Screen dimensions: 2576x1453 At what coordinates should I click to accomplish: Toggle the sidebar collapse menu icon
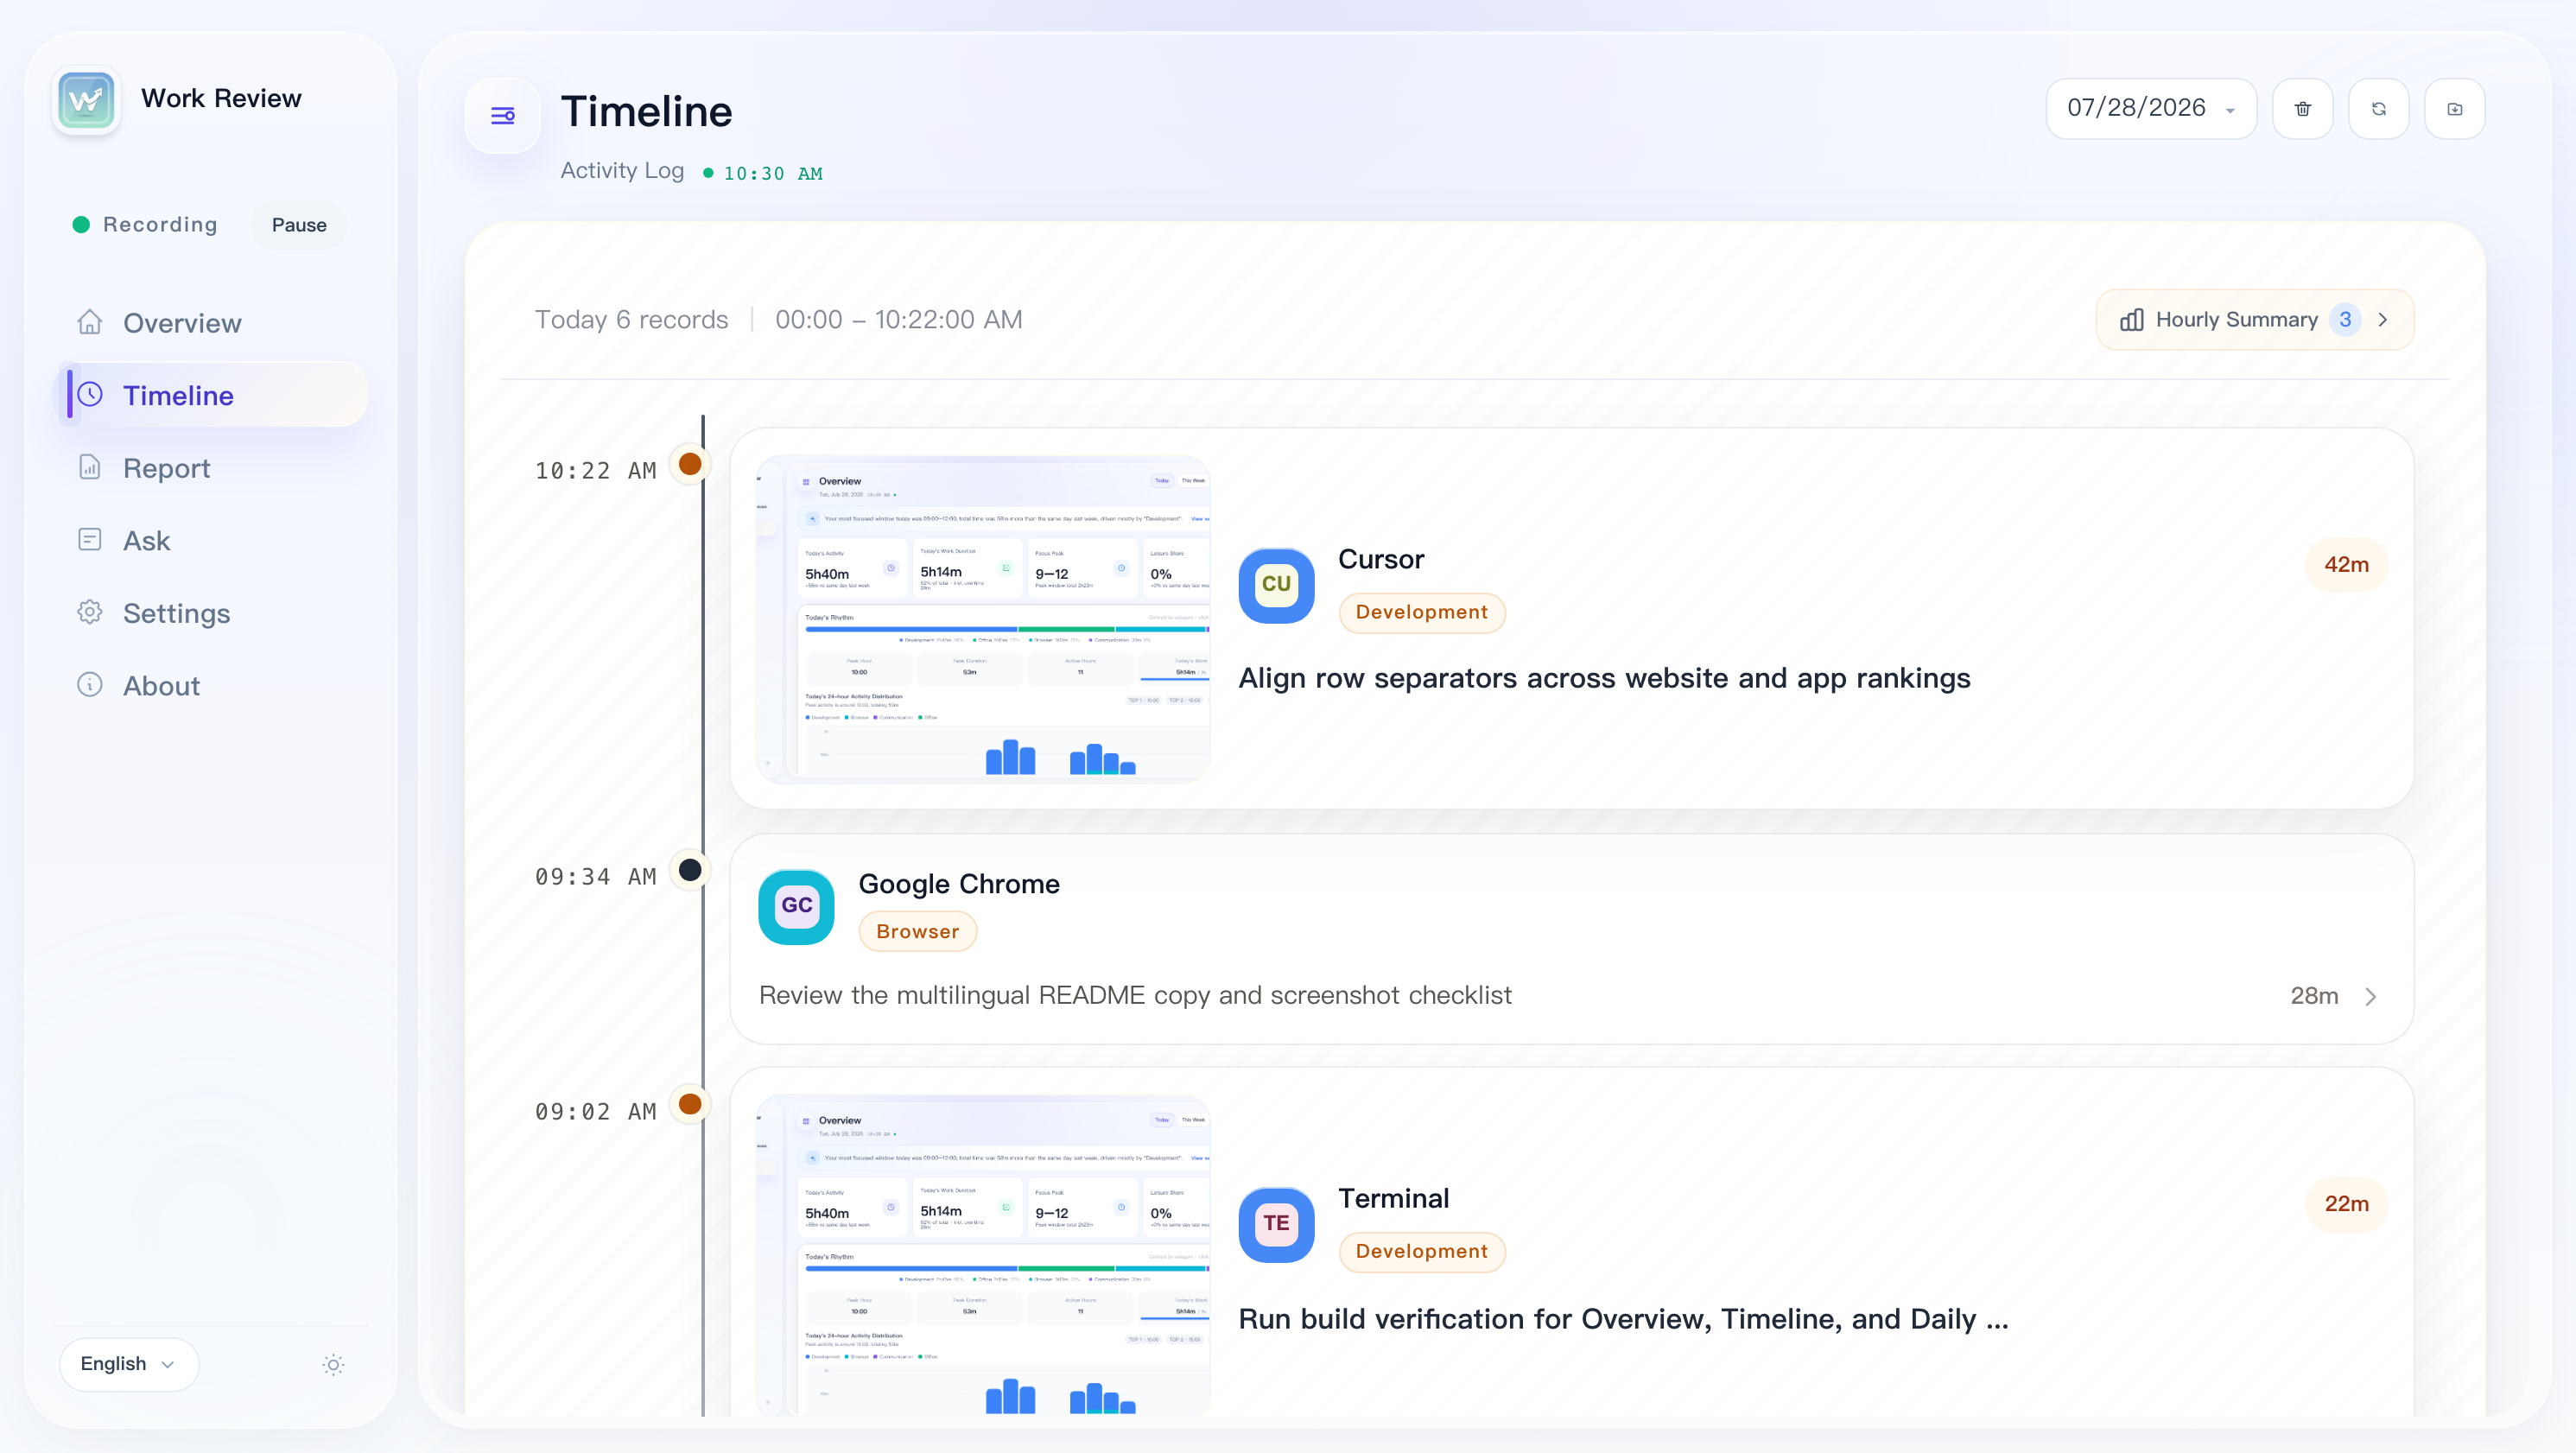(503, 116)
